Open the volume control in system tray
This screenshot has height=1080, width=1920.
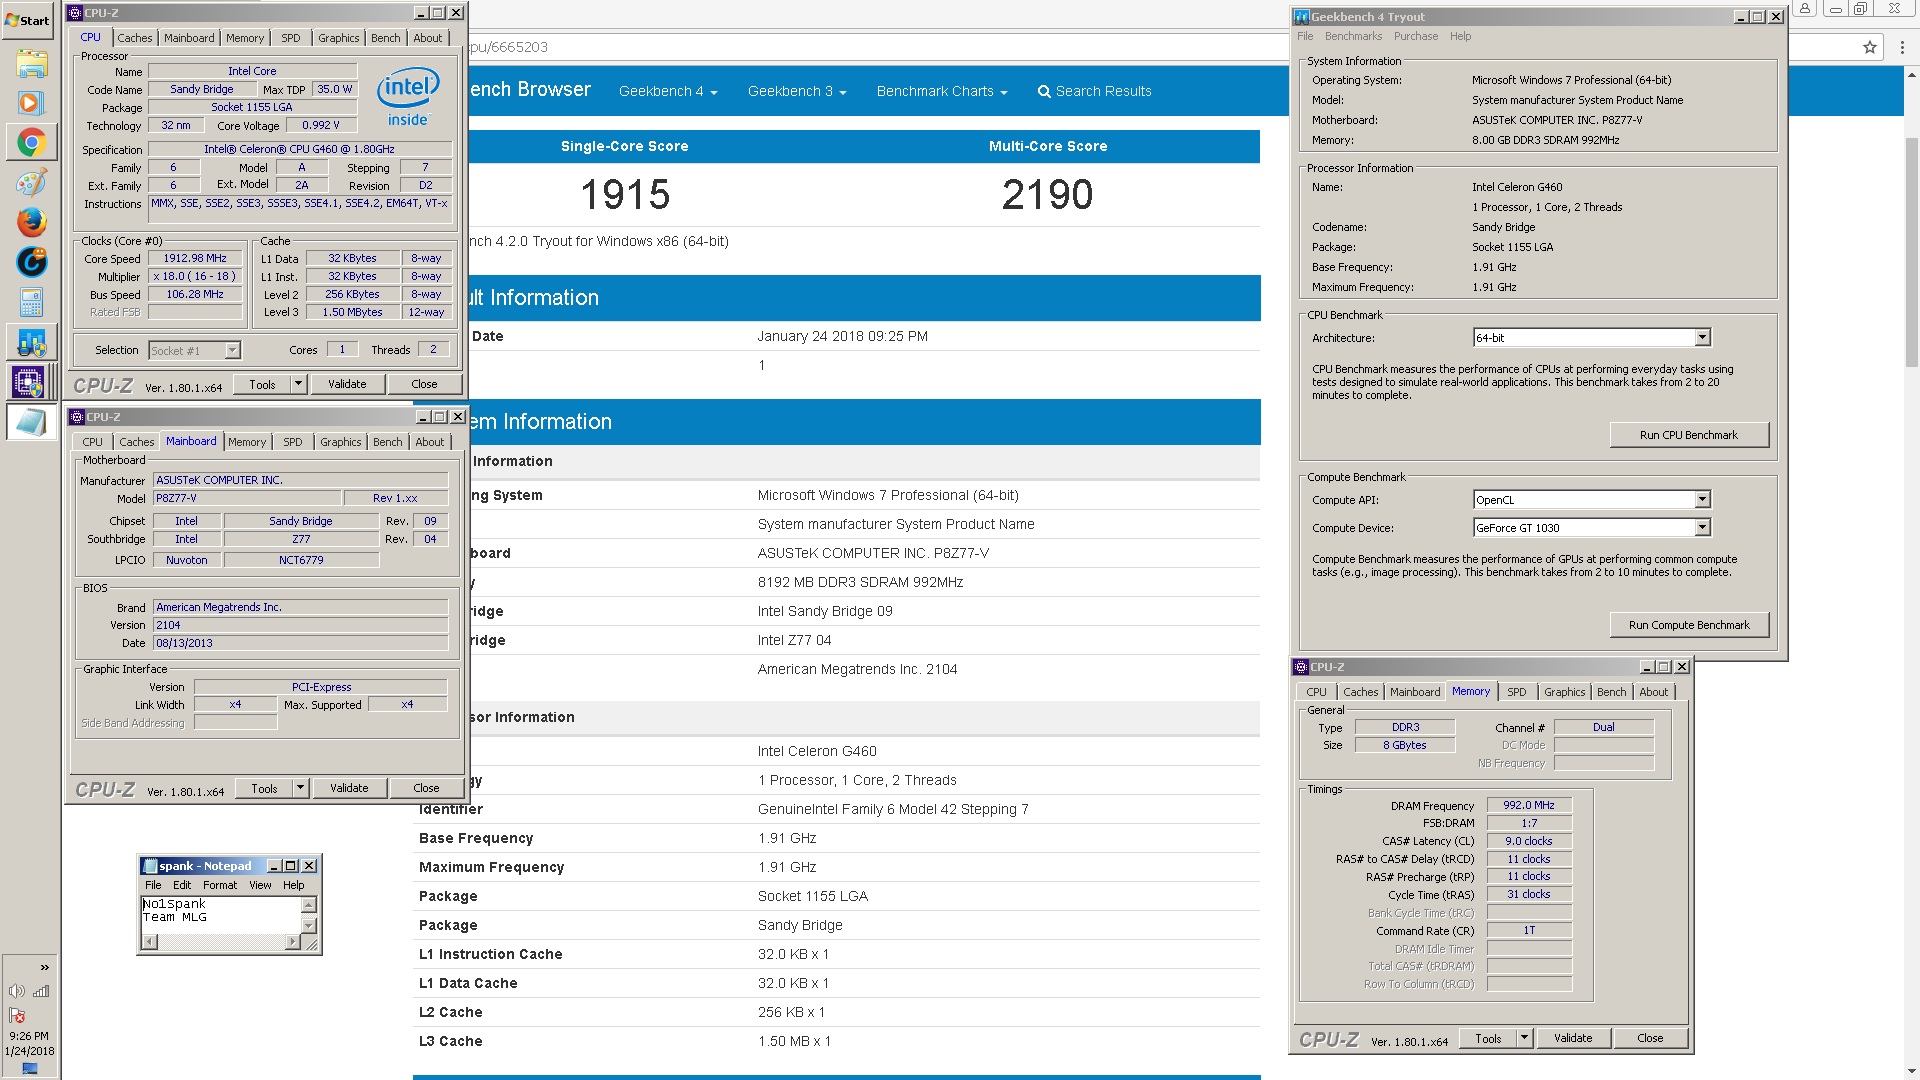click(16, 991)
